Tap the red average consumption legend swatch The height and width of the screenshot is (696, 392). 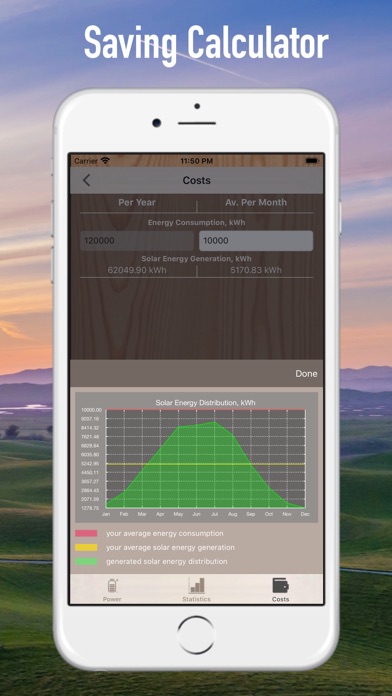[x=86, y=534]
